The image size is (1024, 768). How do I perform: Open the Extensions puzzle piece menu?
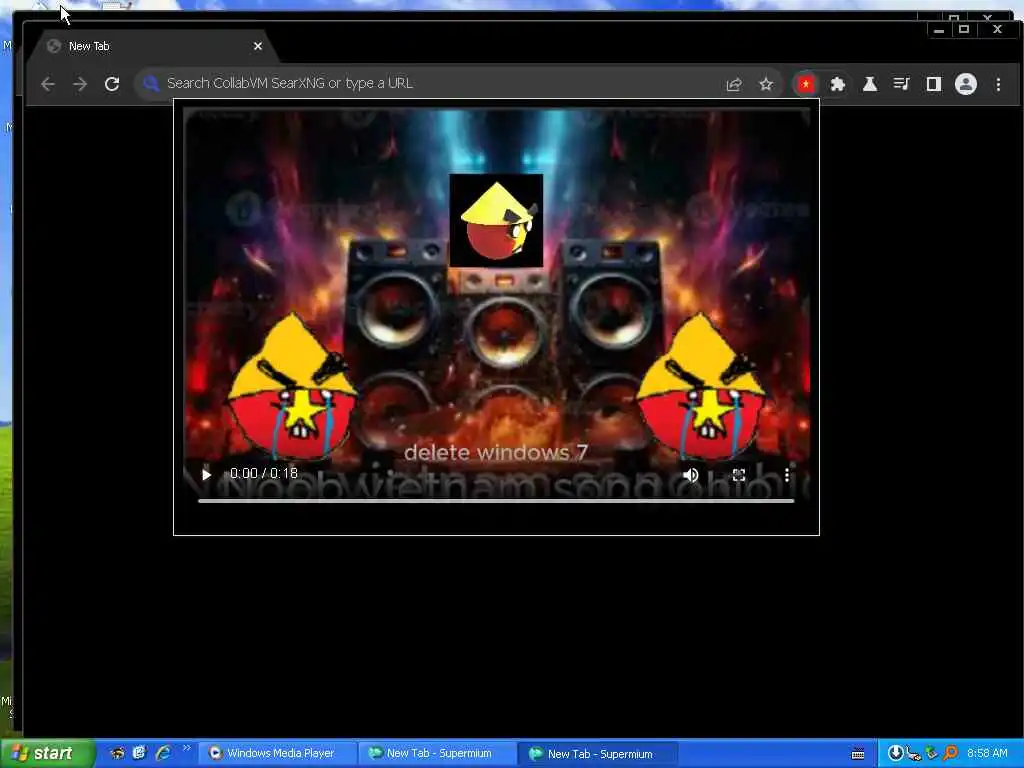click(837, 84)
